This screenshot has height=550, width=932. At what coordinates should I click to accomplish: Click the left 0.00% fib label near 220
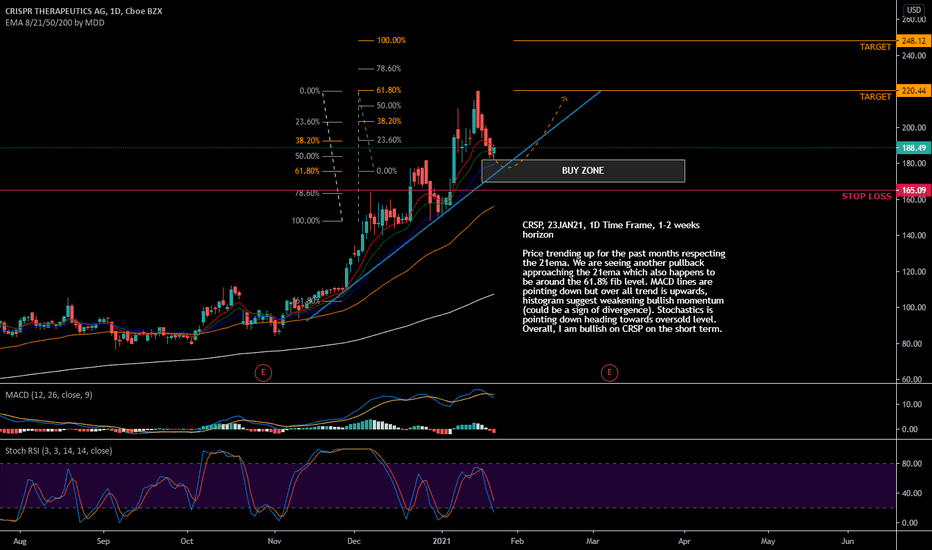click(x=310, y=91)
